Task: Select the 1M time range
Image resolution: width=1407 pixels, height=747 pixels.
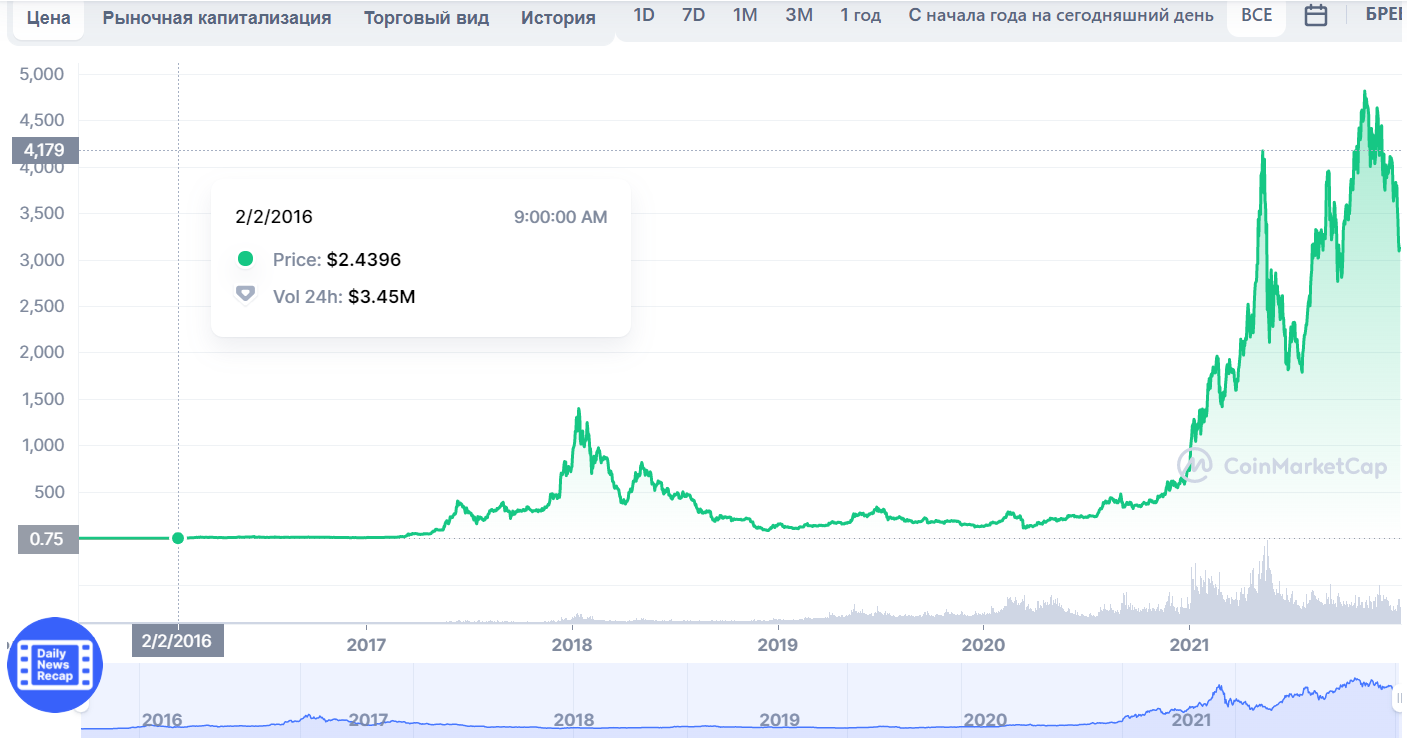Action: pyautogui.click(x=745, y=16)
